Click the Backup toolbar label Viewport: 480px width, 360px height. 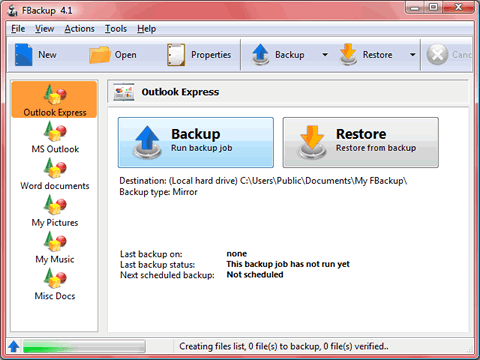click(290, 55)
